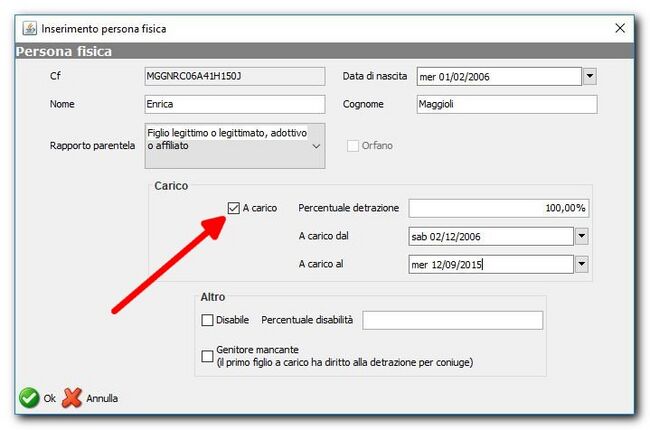Click the red X Annulla icon

72,398
